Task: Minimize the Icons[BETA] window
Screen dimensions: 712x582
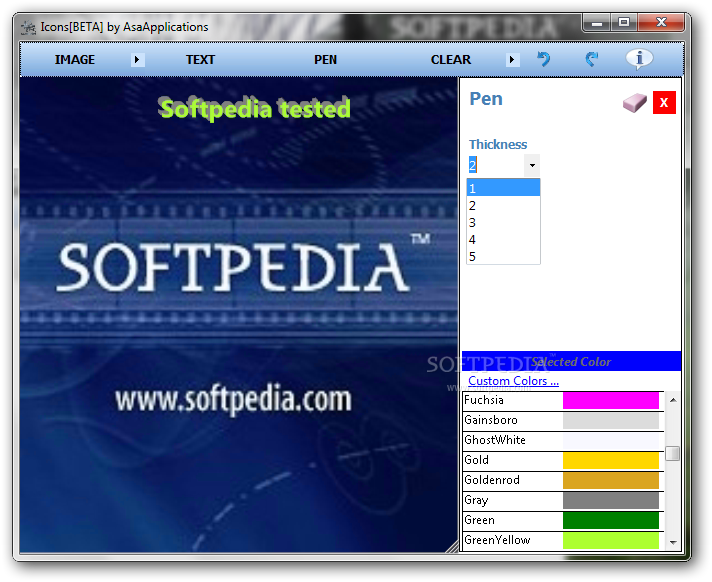Action: tap(597, 23)
